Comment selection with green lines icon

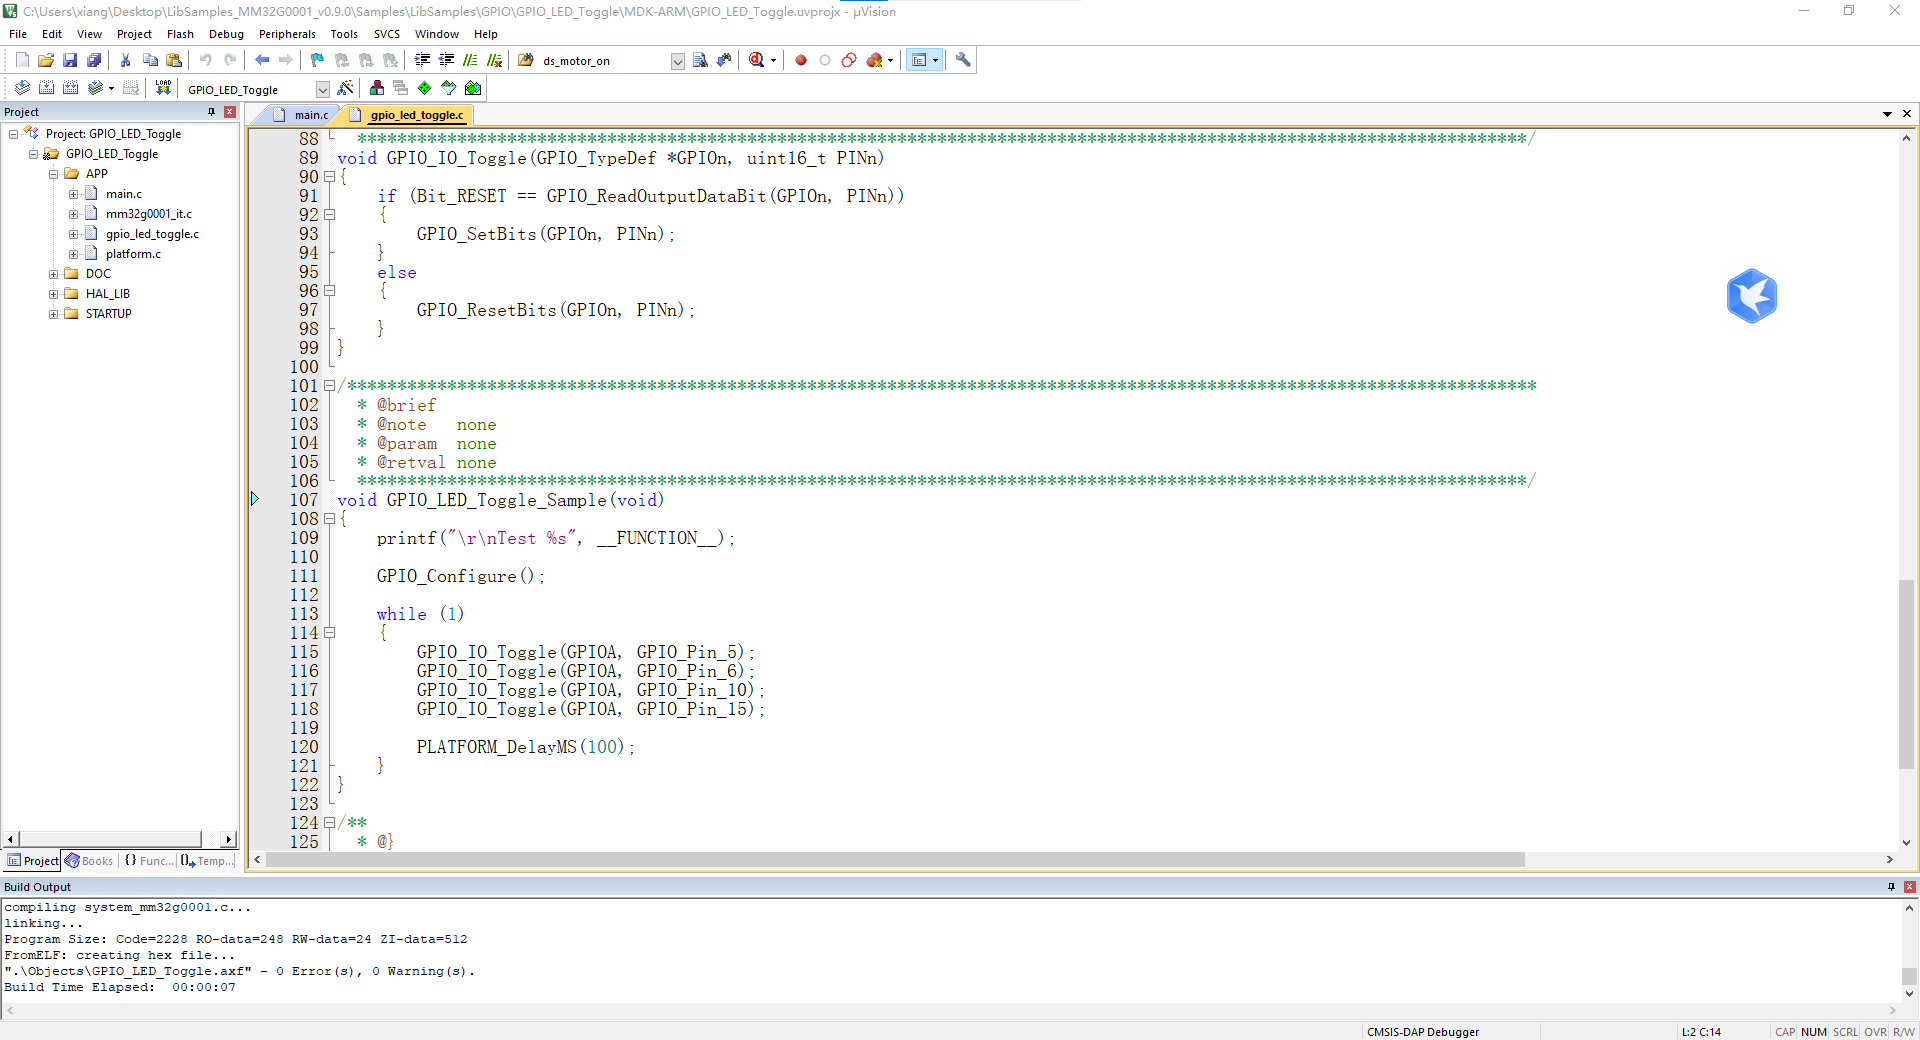[470, 60]
